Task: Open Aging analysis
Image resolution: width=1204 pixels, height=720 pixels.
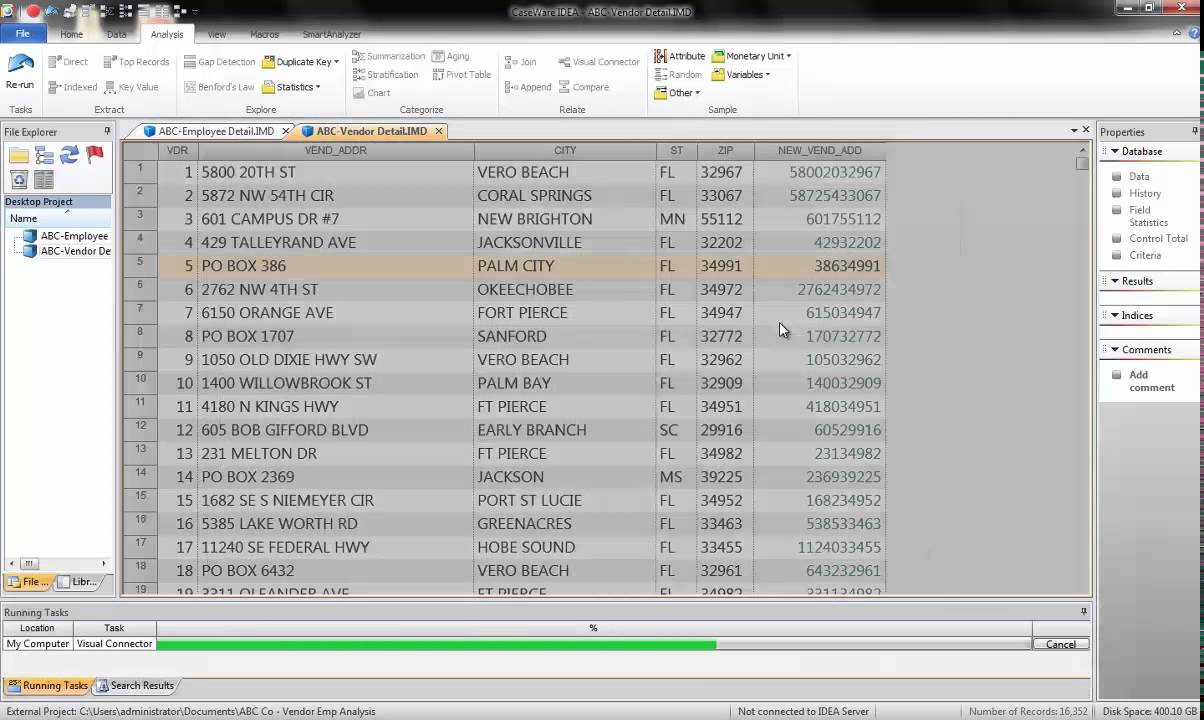Action: click(x=450, y=56)
